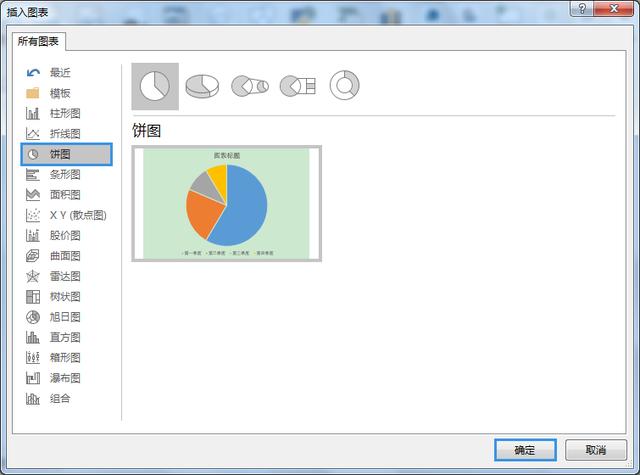Click the pie chart preview thumbnail
Screen dimensions: 640x475
coord(227,203)
